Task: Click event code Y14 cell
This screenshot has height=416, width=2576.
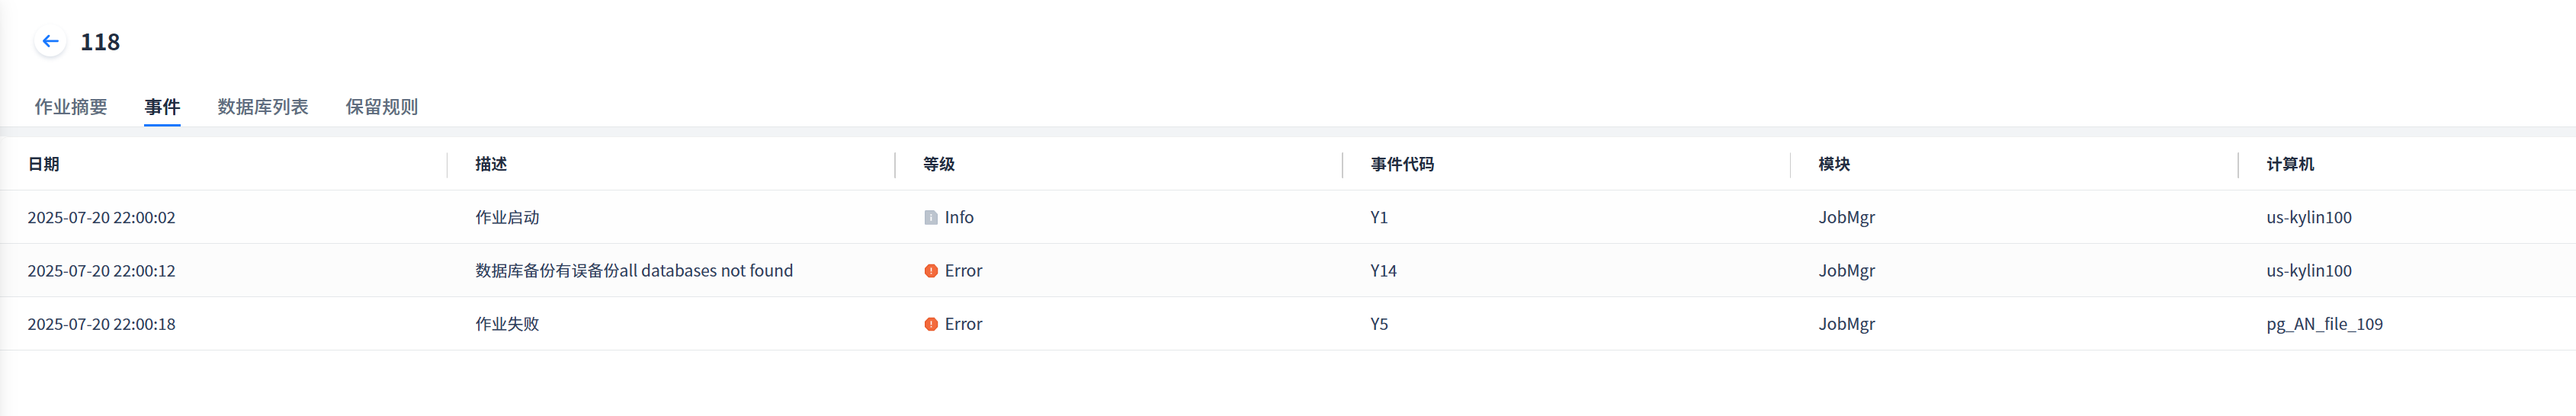Action: [1383, 271]
